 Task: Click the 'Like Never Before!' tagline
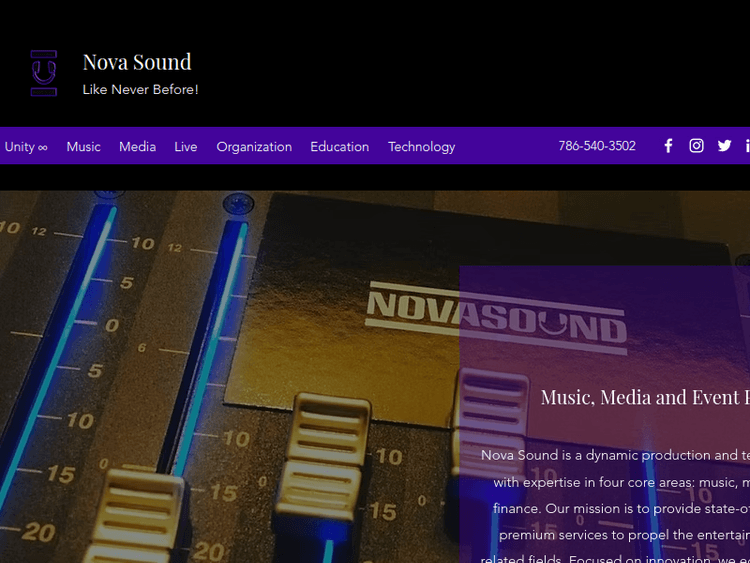coord(140,89)
